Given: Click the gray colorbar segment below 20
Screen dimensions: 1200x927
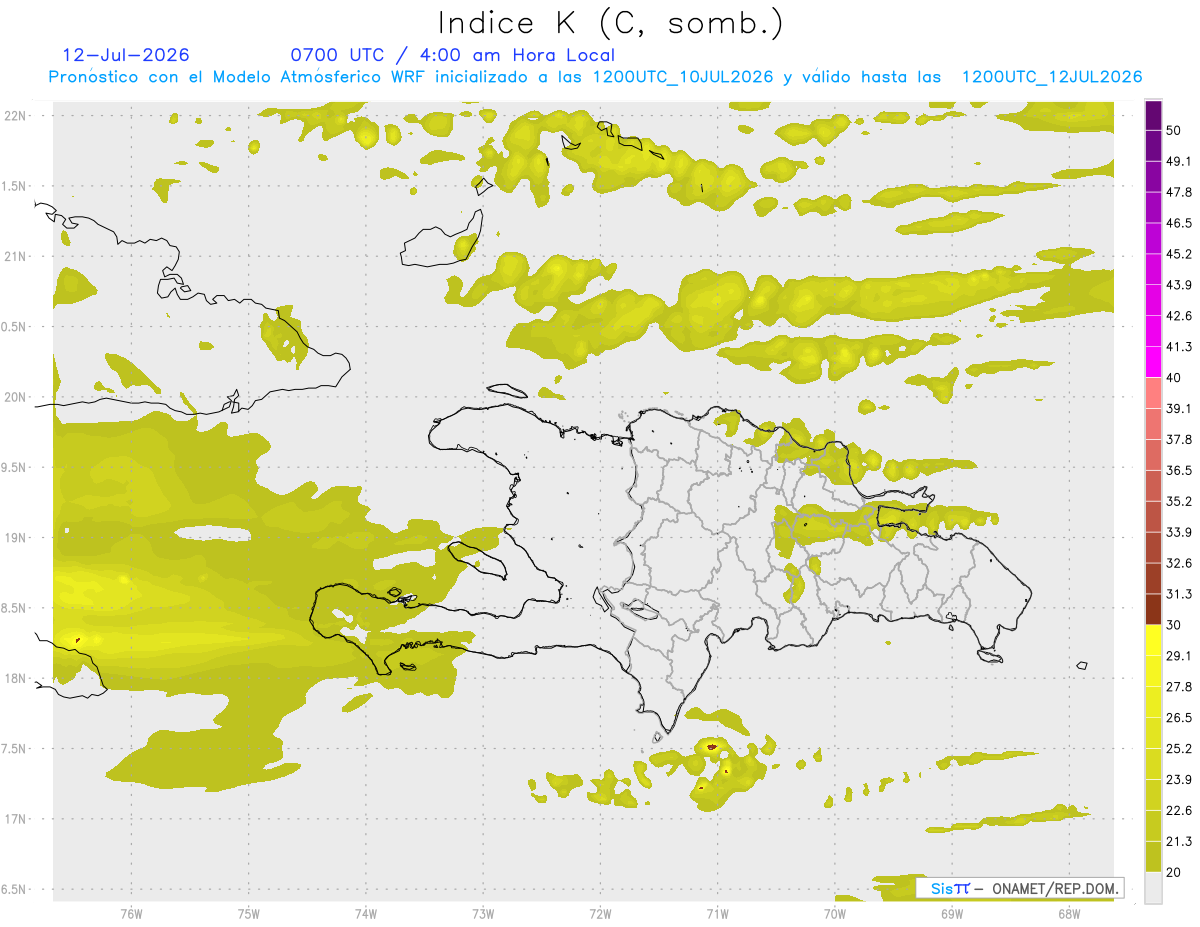Looking at the screenshot, I should click(x=1153, y=887).
